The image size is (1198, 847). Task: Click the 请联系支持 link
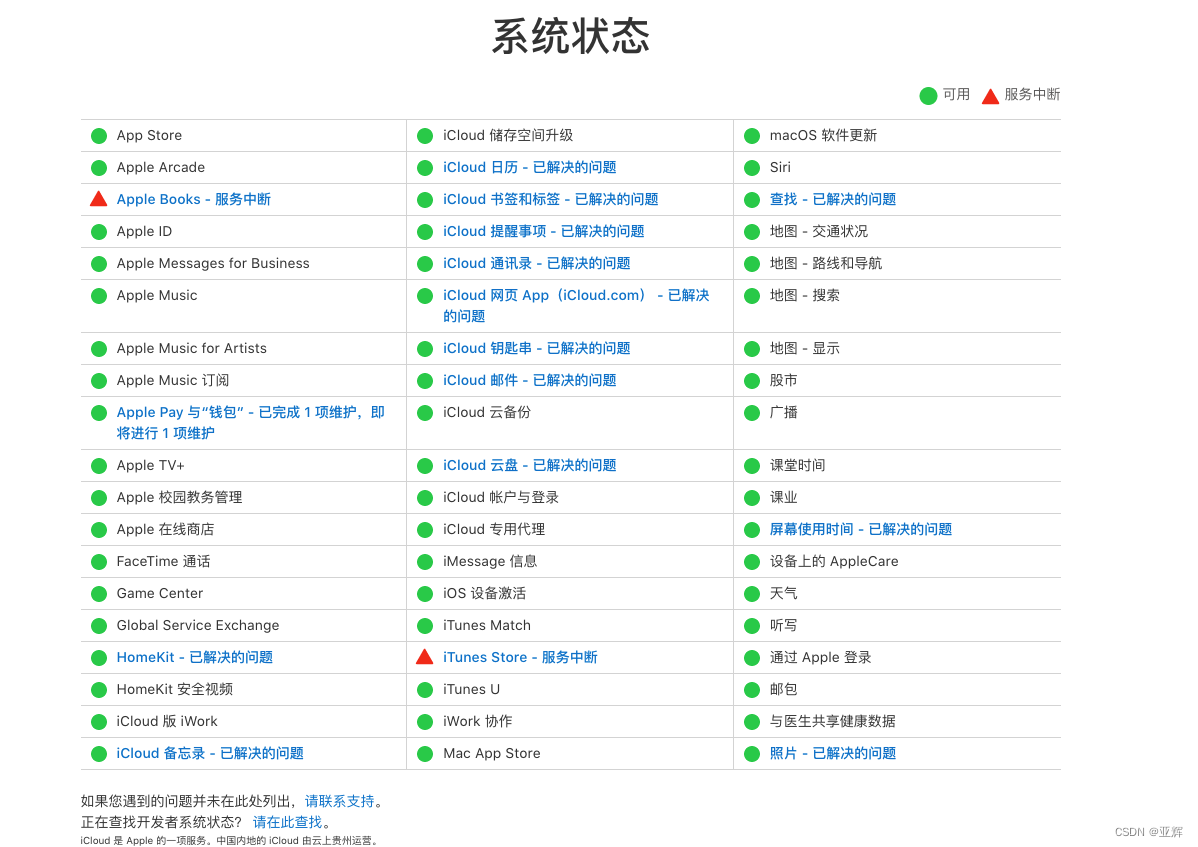click(339, 801)
